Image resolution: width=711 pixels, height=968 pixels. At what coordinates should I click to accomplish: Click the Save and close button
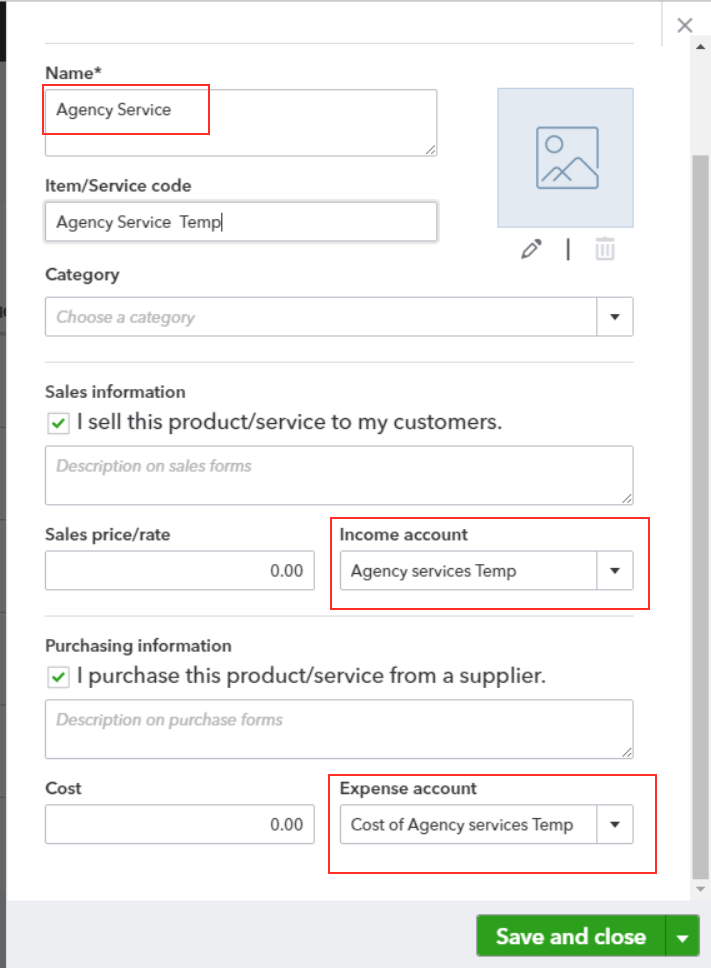click(x=571, y=937)
